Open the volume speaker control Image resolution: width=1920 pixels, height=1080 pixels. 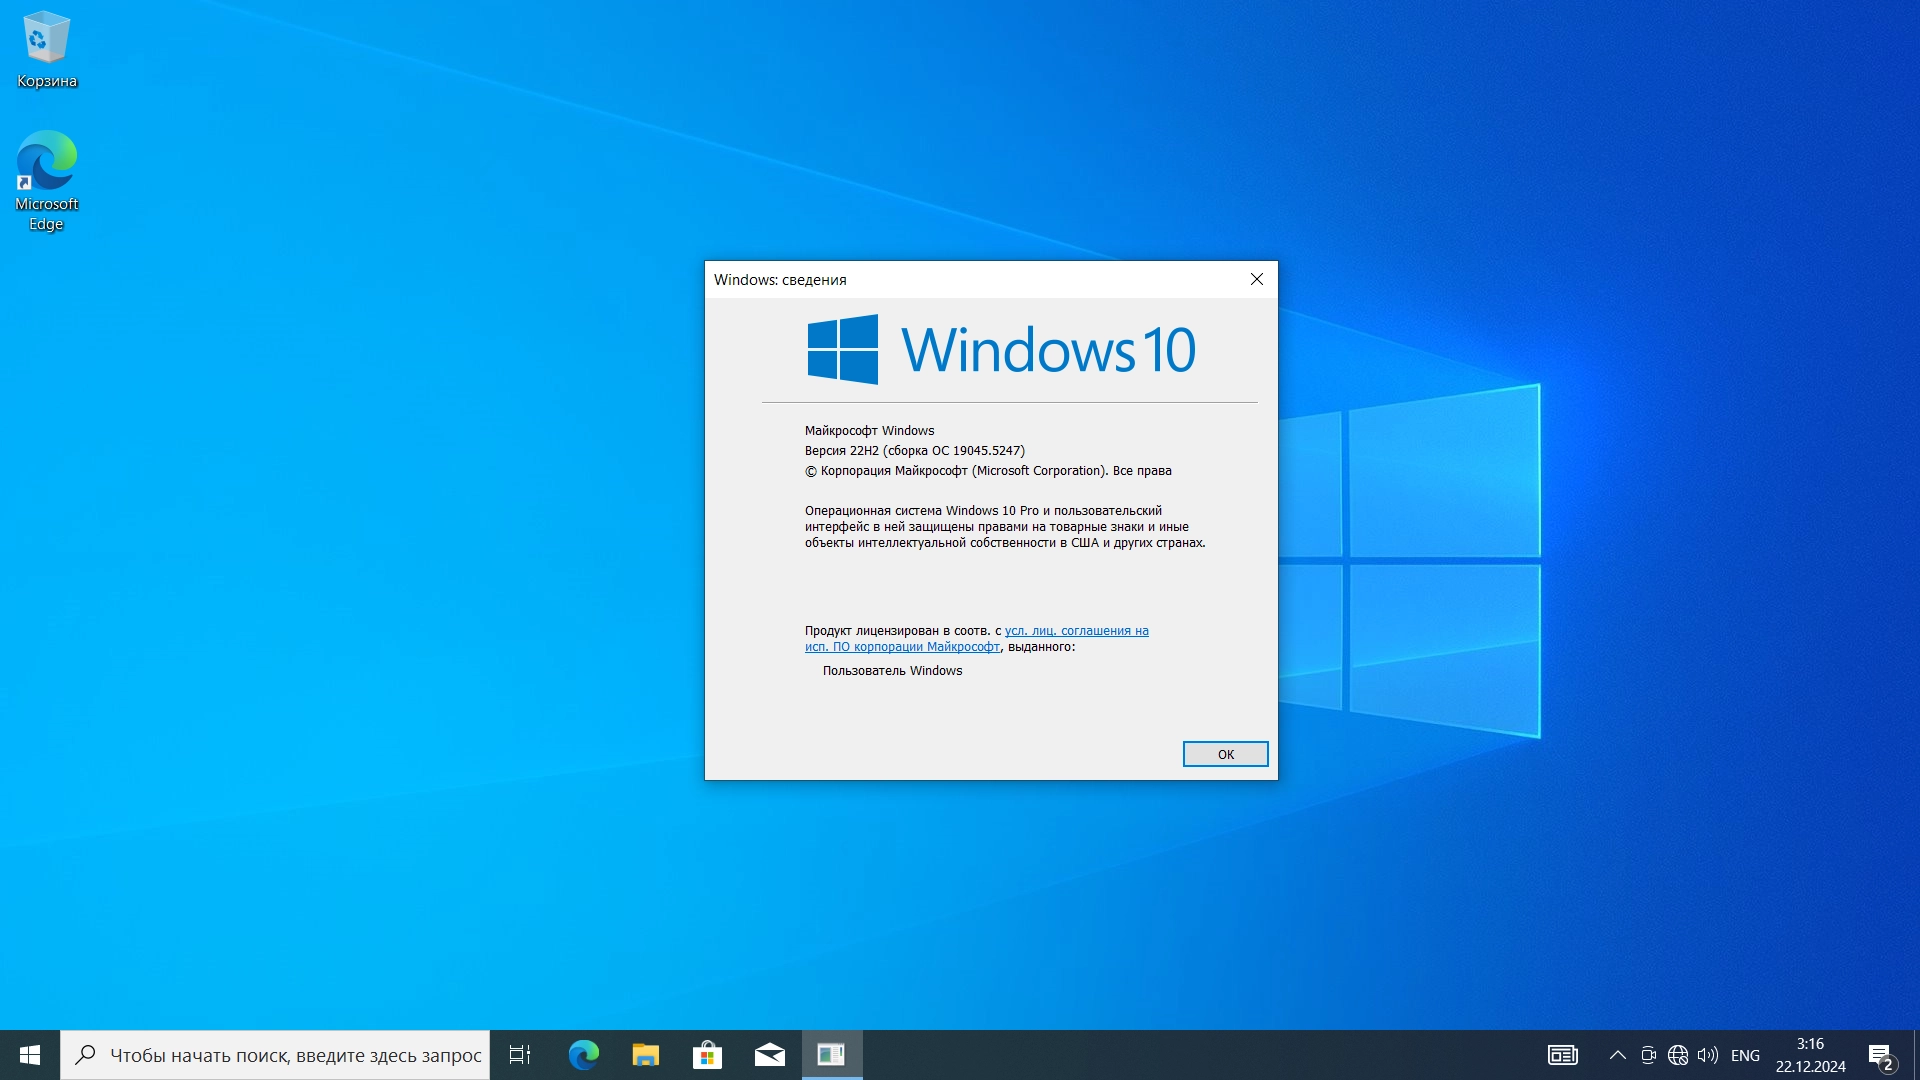(x=1708, y=1055)
